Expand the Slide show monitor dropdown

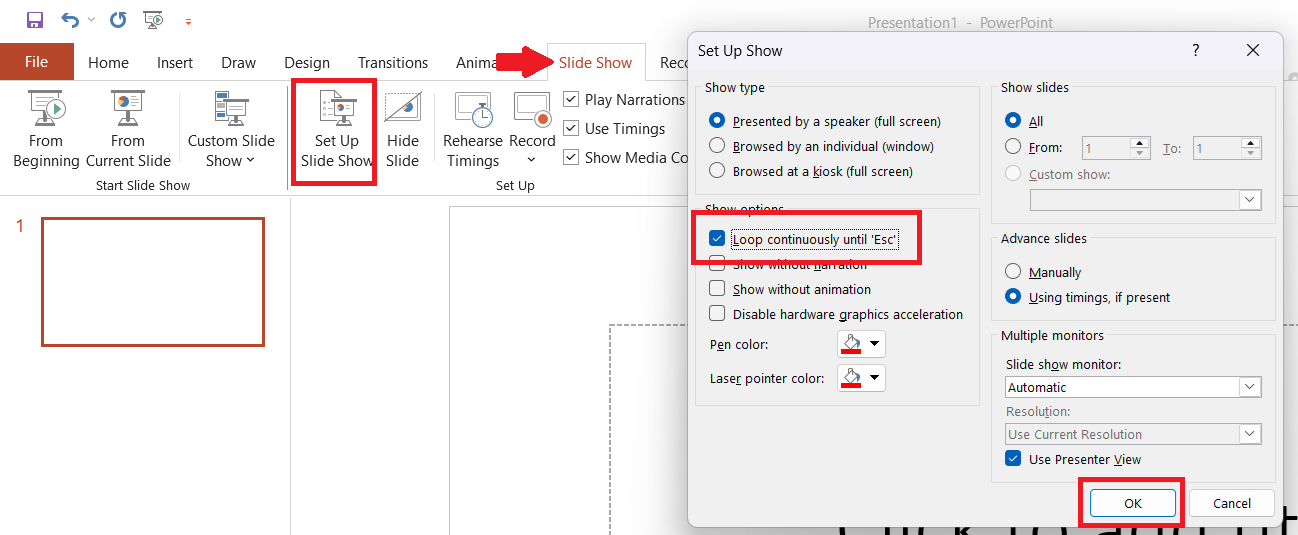pos(1250,387)
